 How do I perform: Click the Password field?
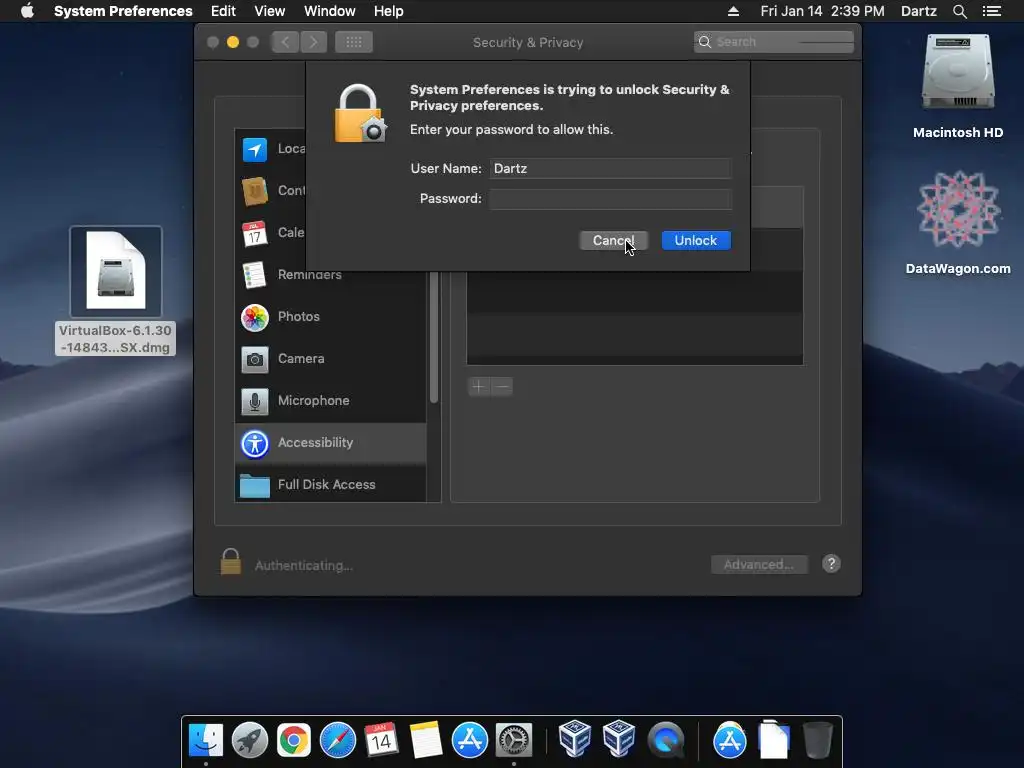click(611, 199)
